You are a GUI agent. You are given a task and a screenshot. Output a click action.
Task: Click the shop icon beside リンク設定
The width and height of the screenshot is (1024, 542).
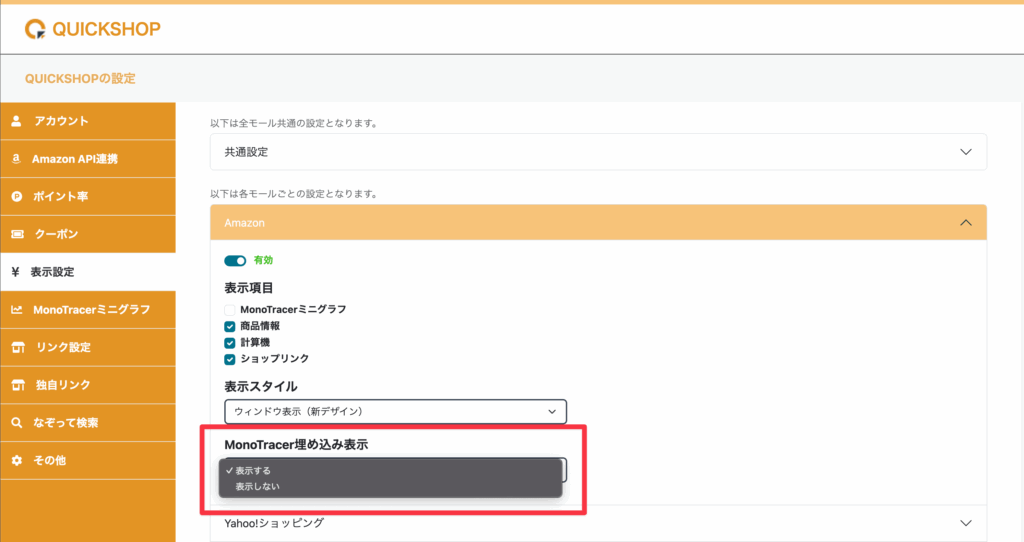coord(18,347)
